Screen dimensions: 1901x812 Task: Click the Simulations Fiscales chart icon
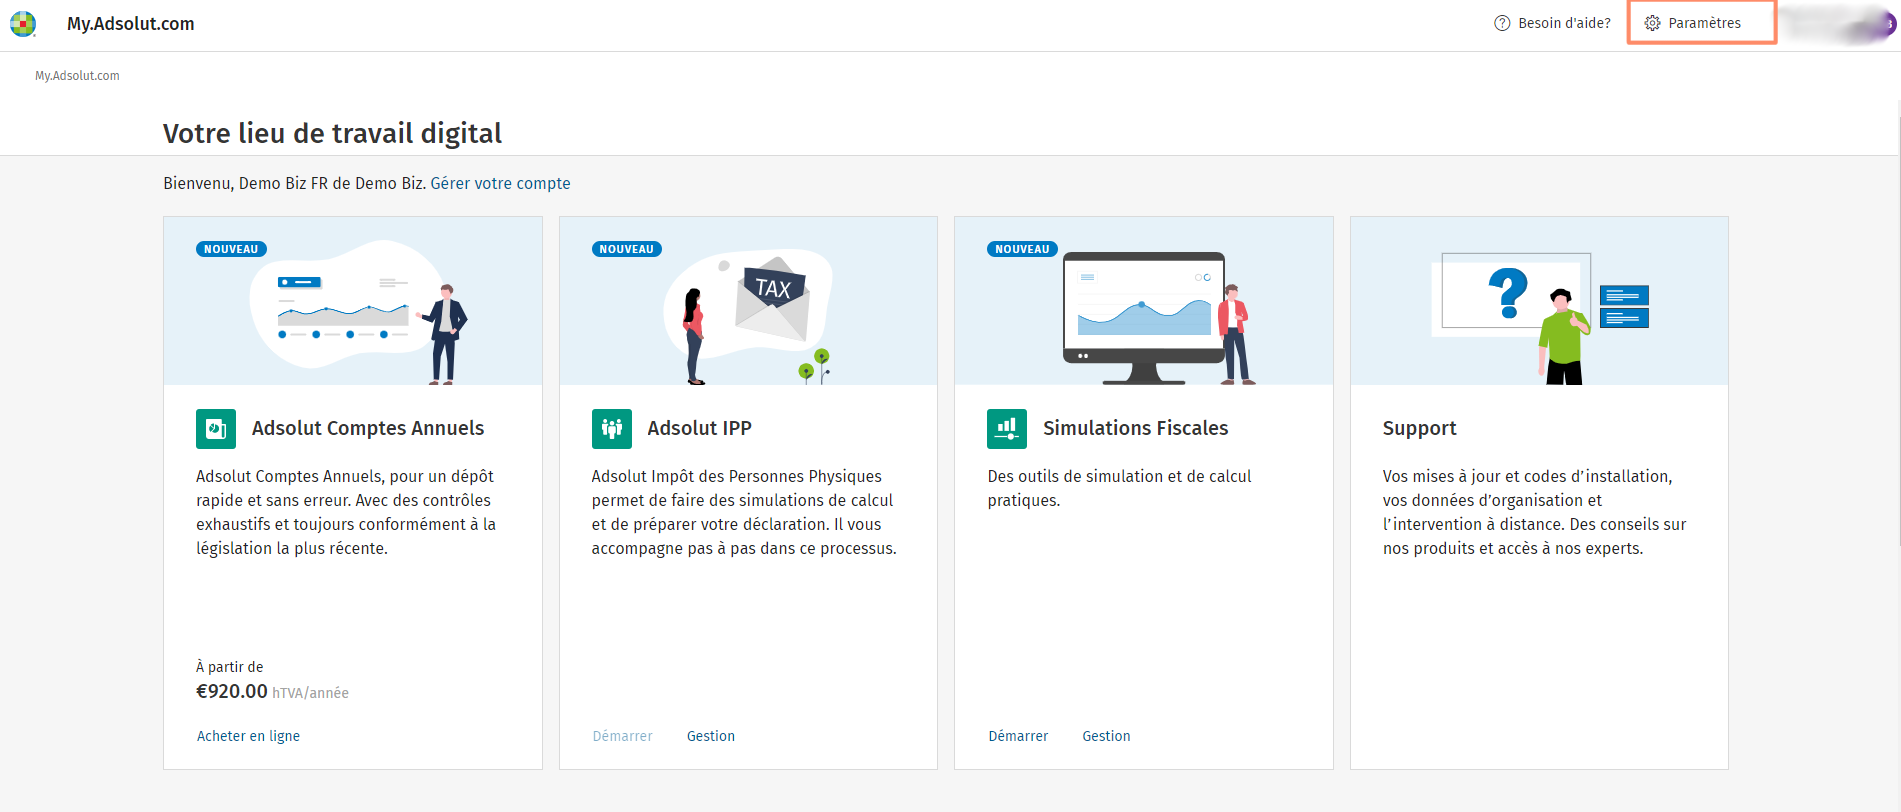1007,429
